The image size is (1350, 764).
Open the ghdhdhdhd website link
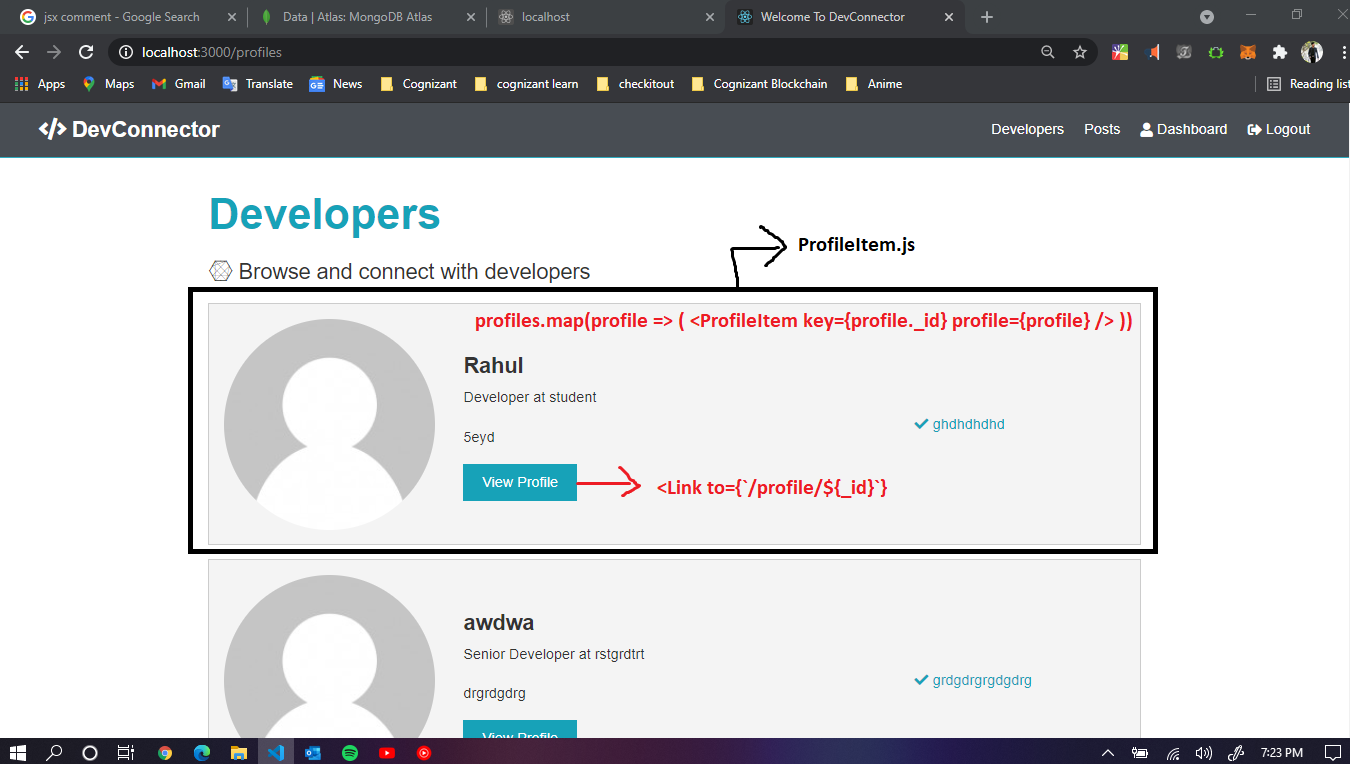(x=968, y=424)
